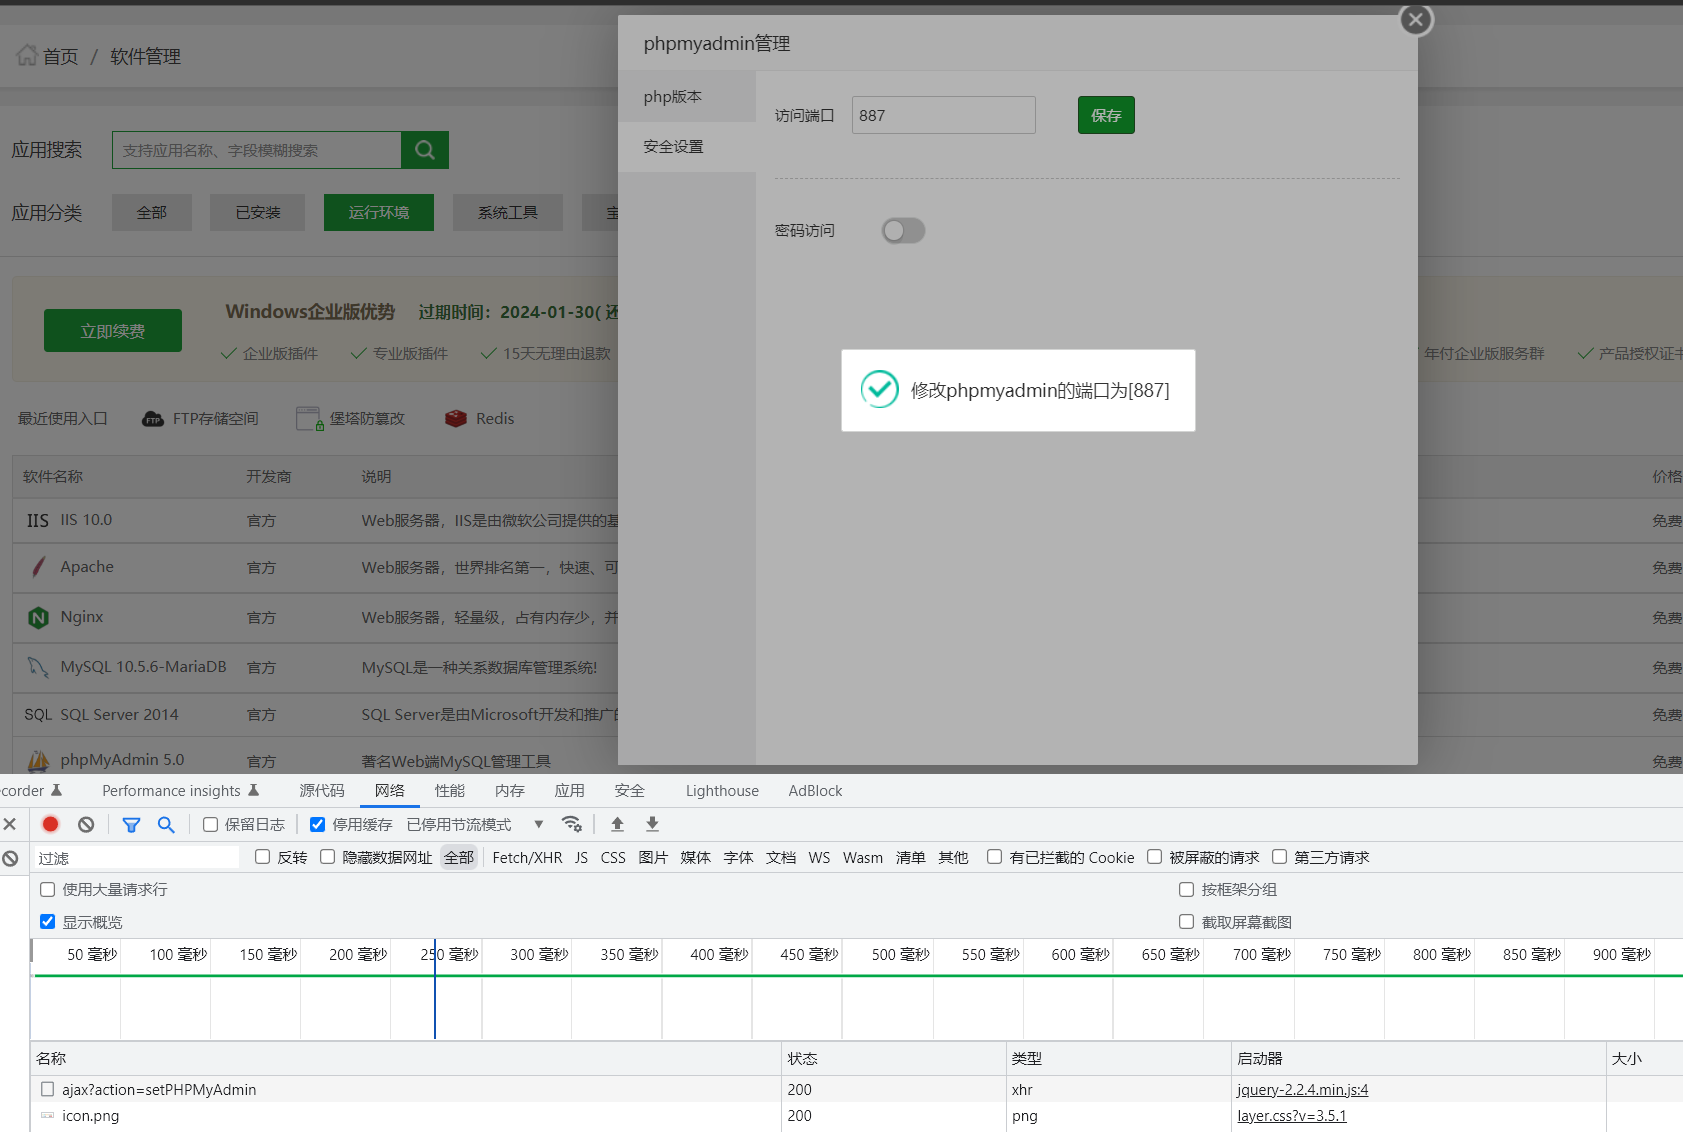
Task: Click the phpMyAdmin sailboat icon
Action: (38, 761)
